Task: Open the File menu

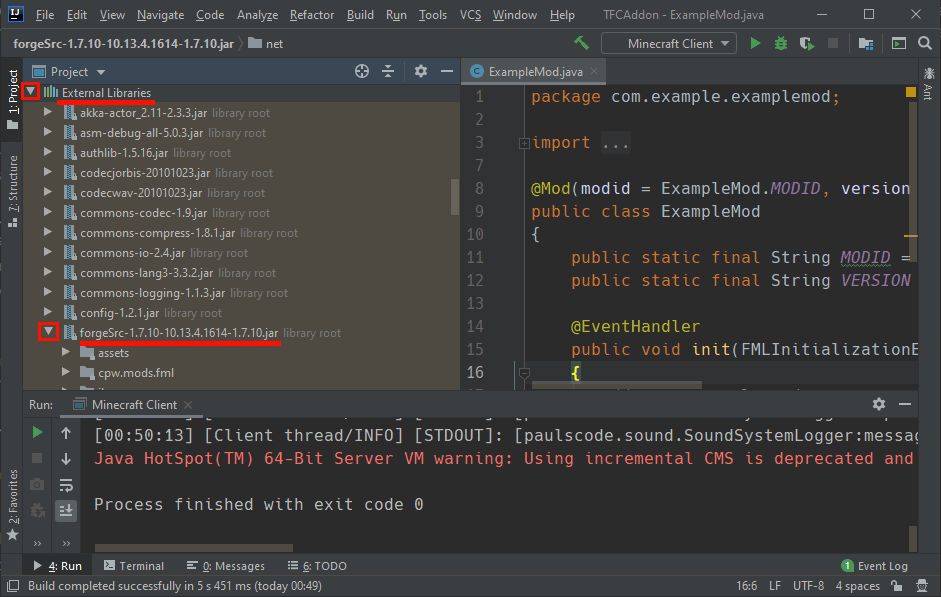Action: [44, 14]
